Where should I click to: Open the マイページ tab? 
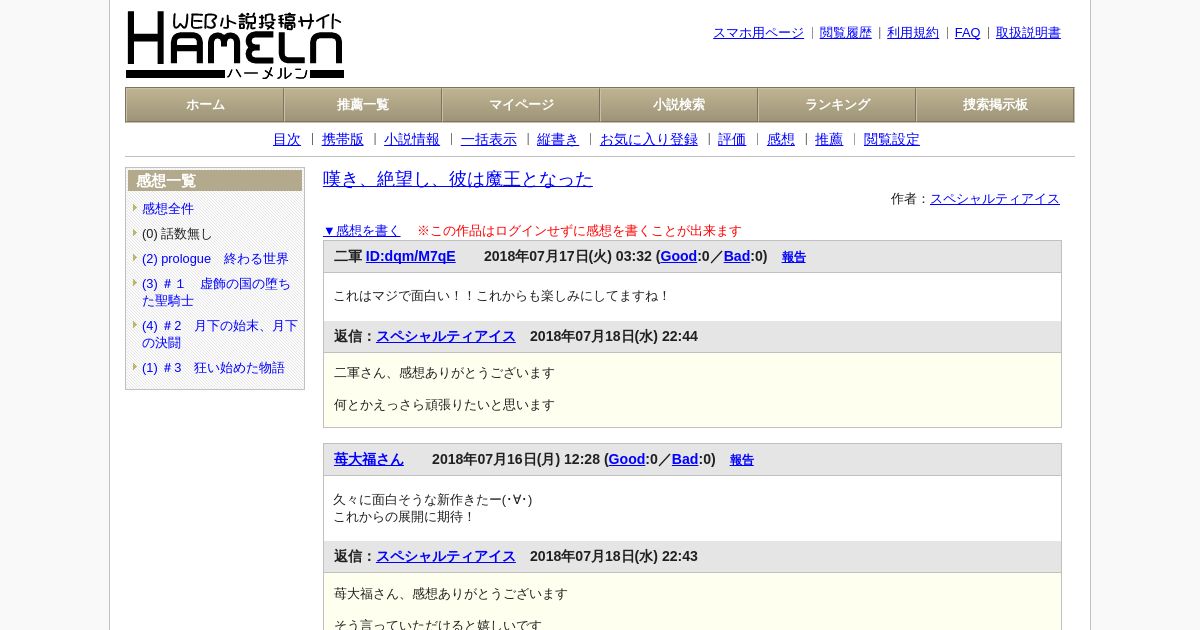coord(521,105)
